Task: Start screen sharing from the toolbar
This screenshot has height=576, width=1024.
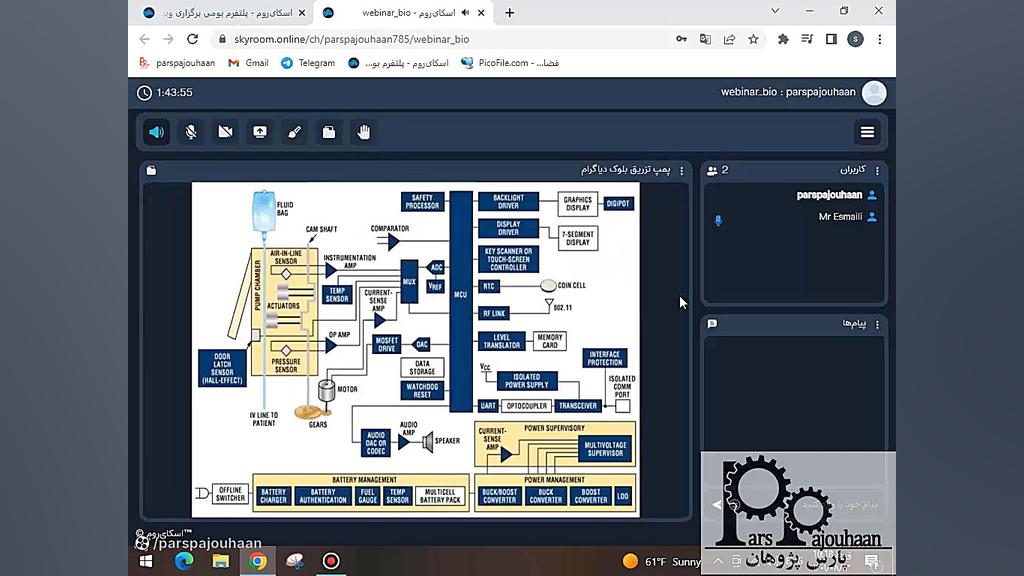Action: coord(260,132)
